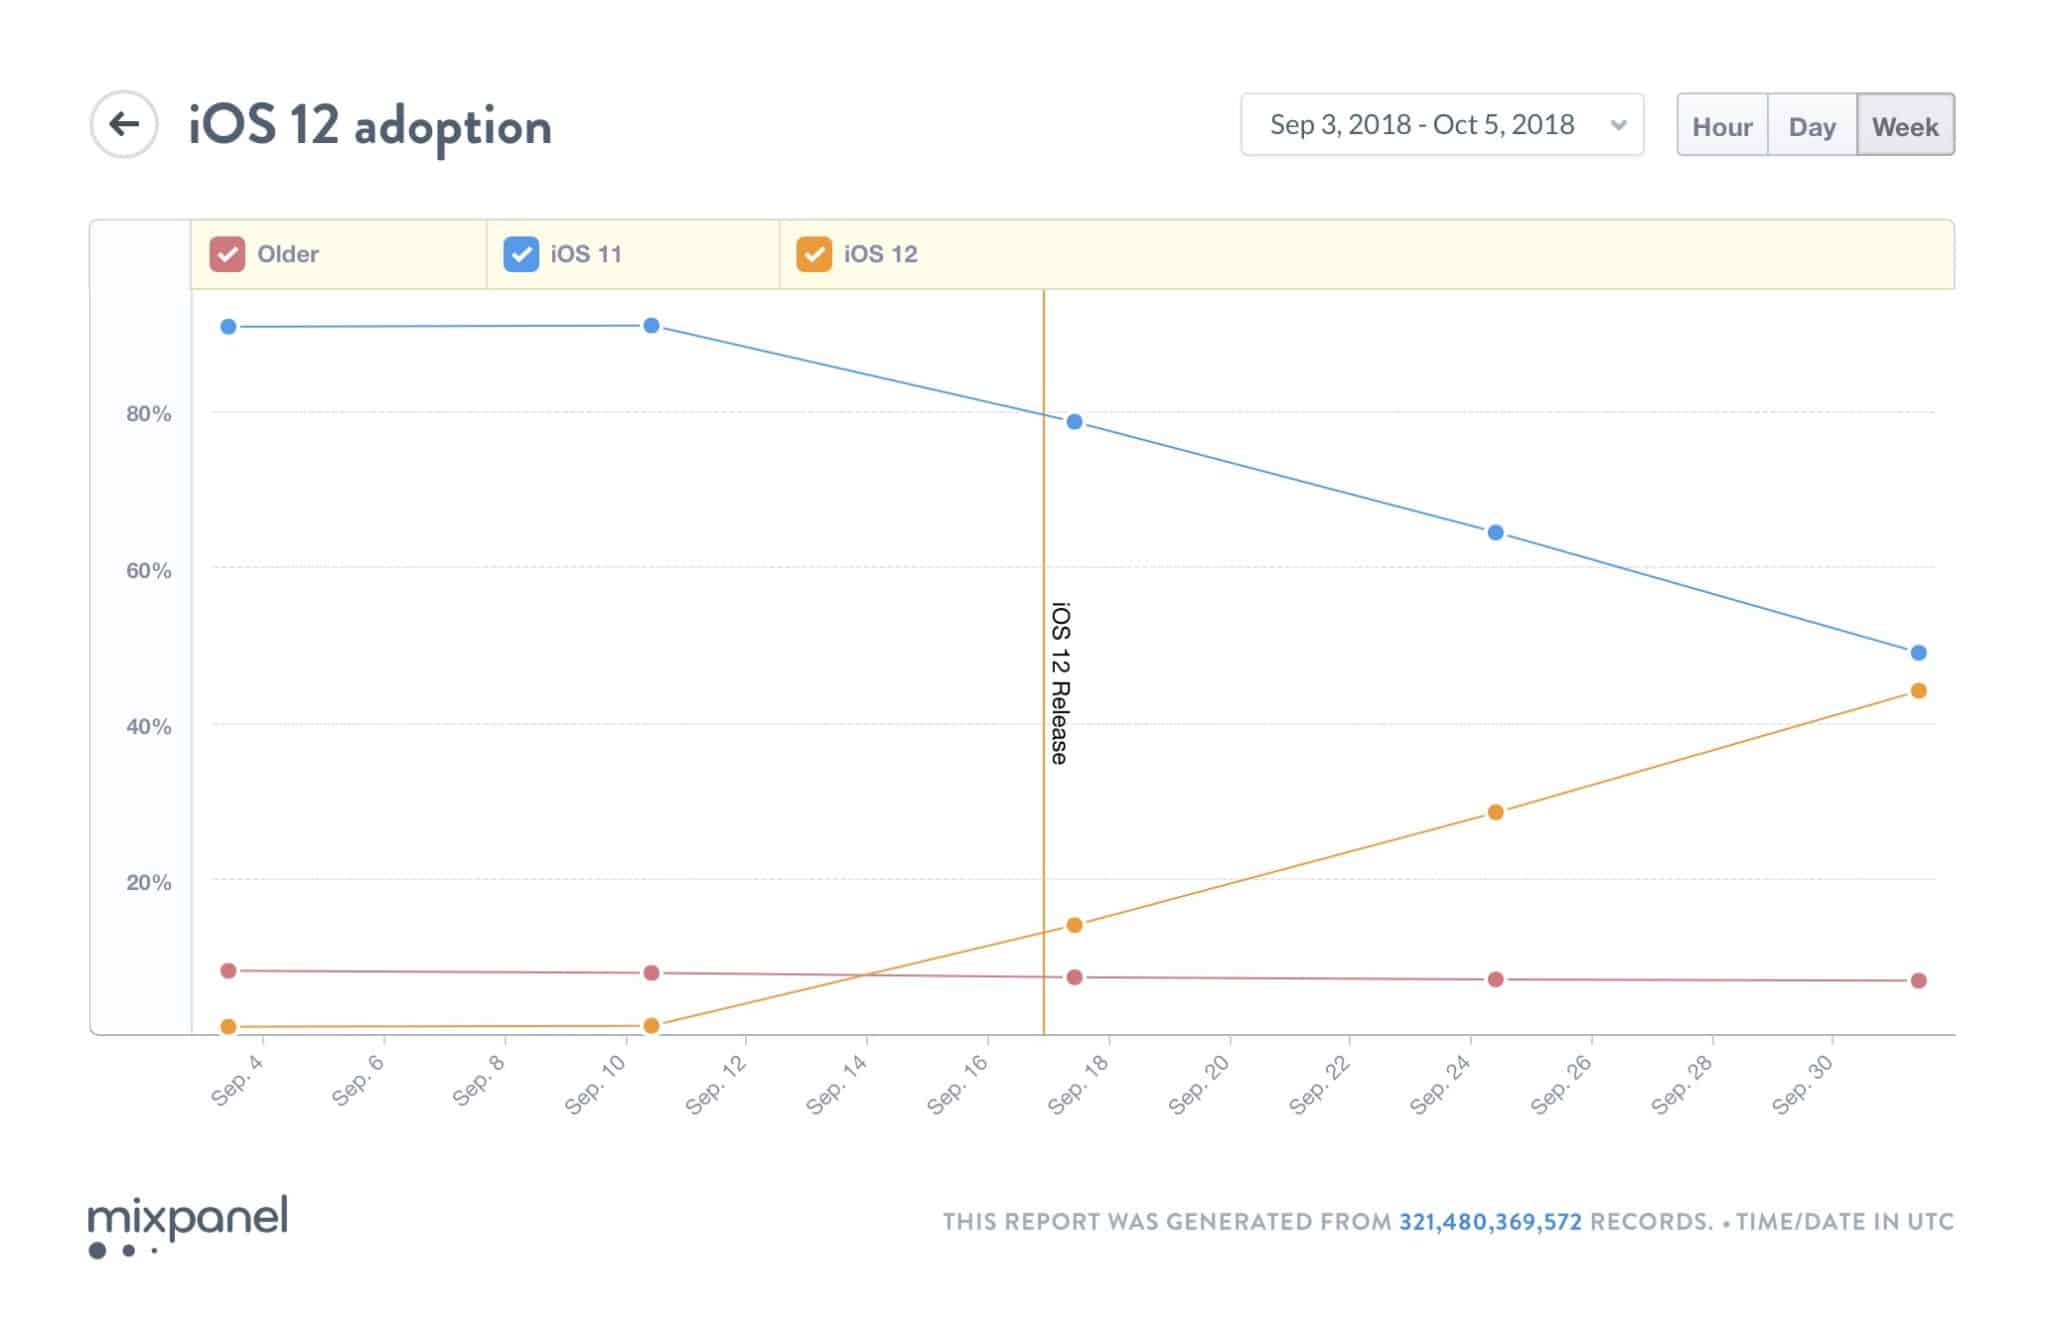Click the last Older red point
The image size is (2048, 1337).
(x=1918, y=981)
